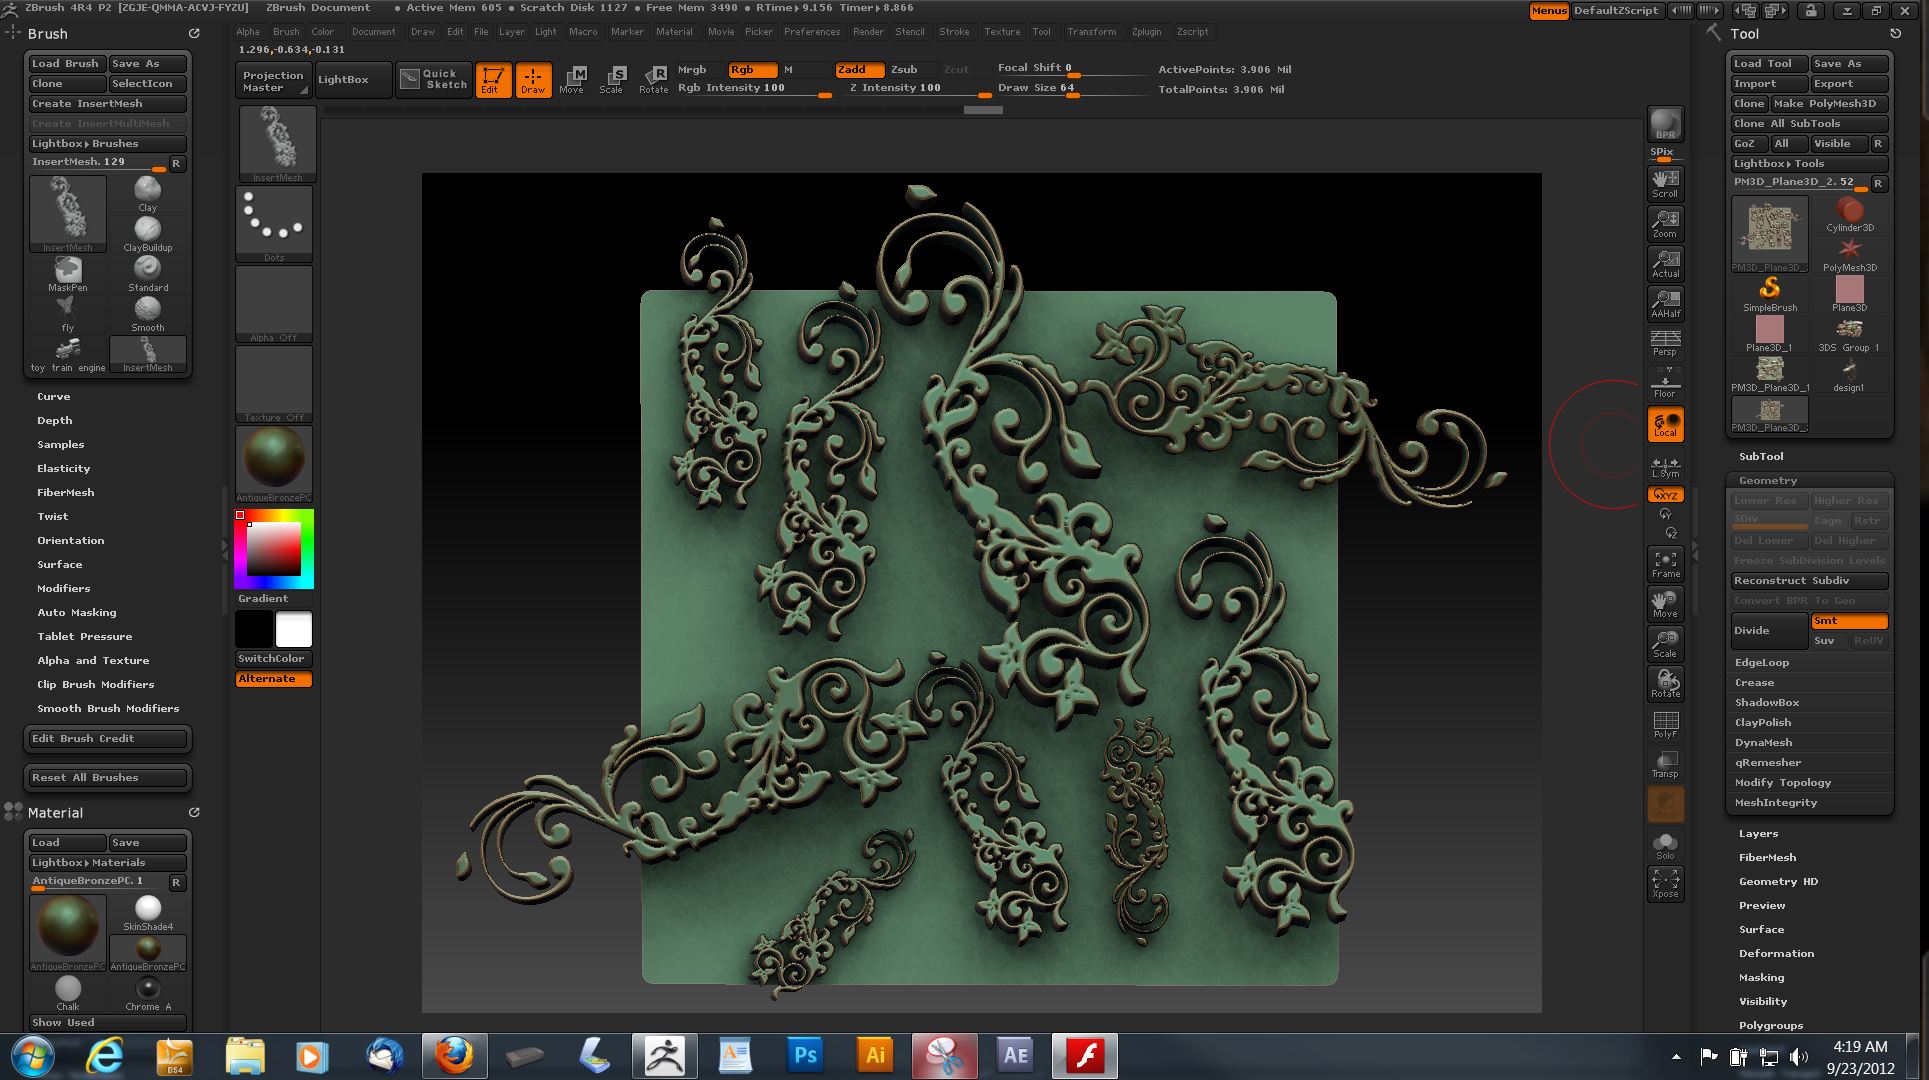Choose the SkinShade4 material
The image size is (1929, 1080).
[x=148, y=913]
